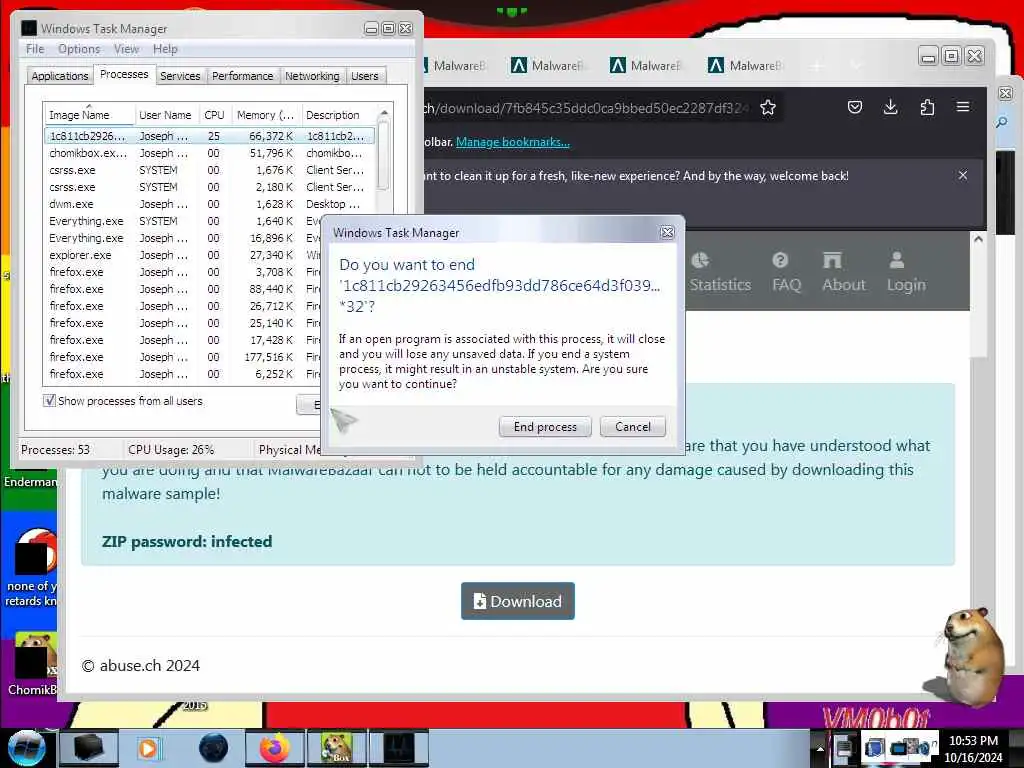The height and width of the screenshot is (768, 1024).
Task: Switch to the third MalwareB Firefox tab
Action: 648,65
